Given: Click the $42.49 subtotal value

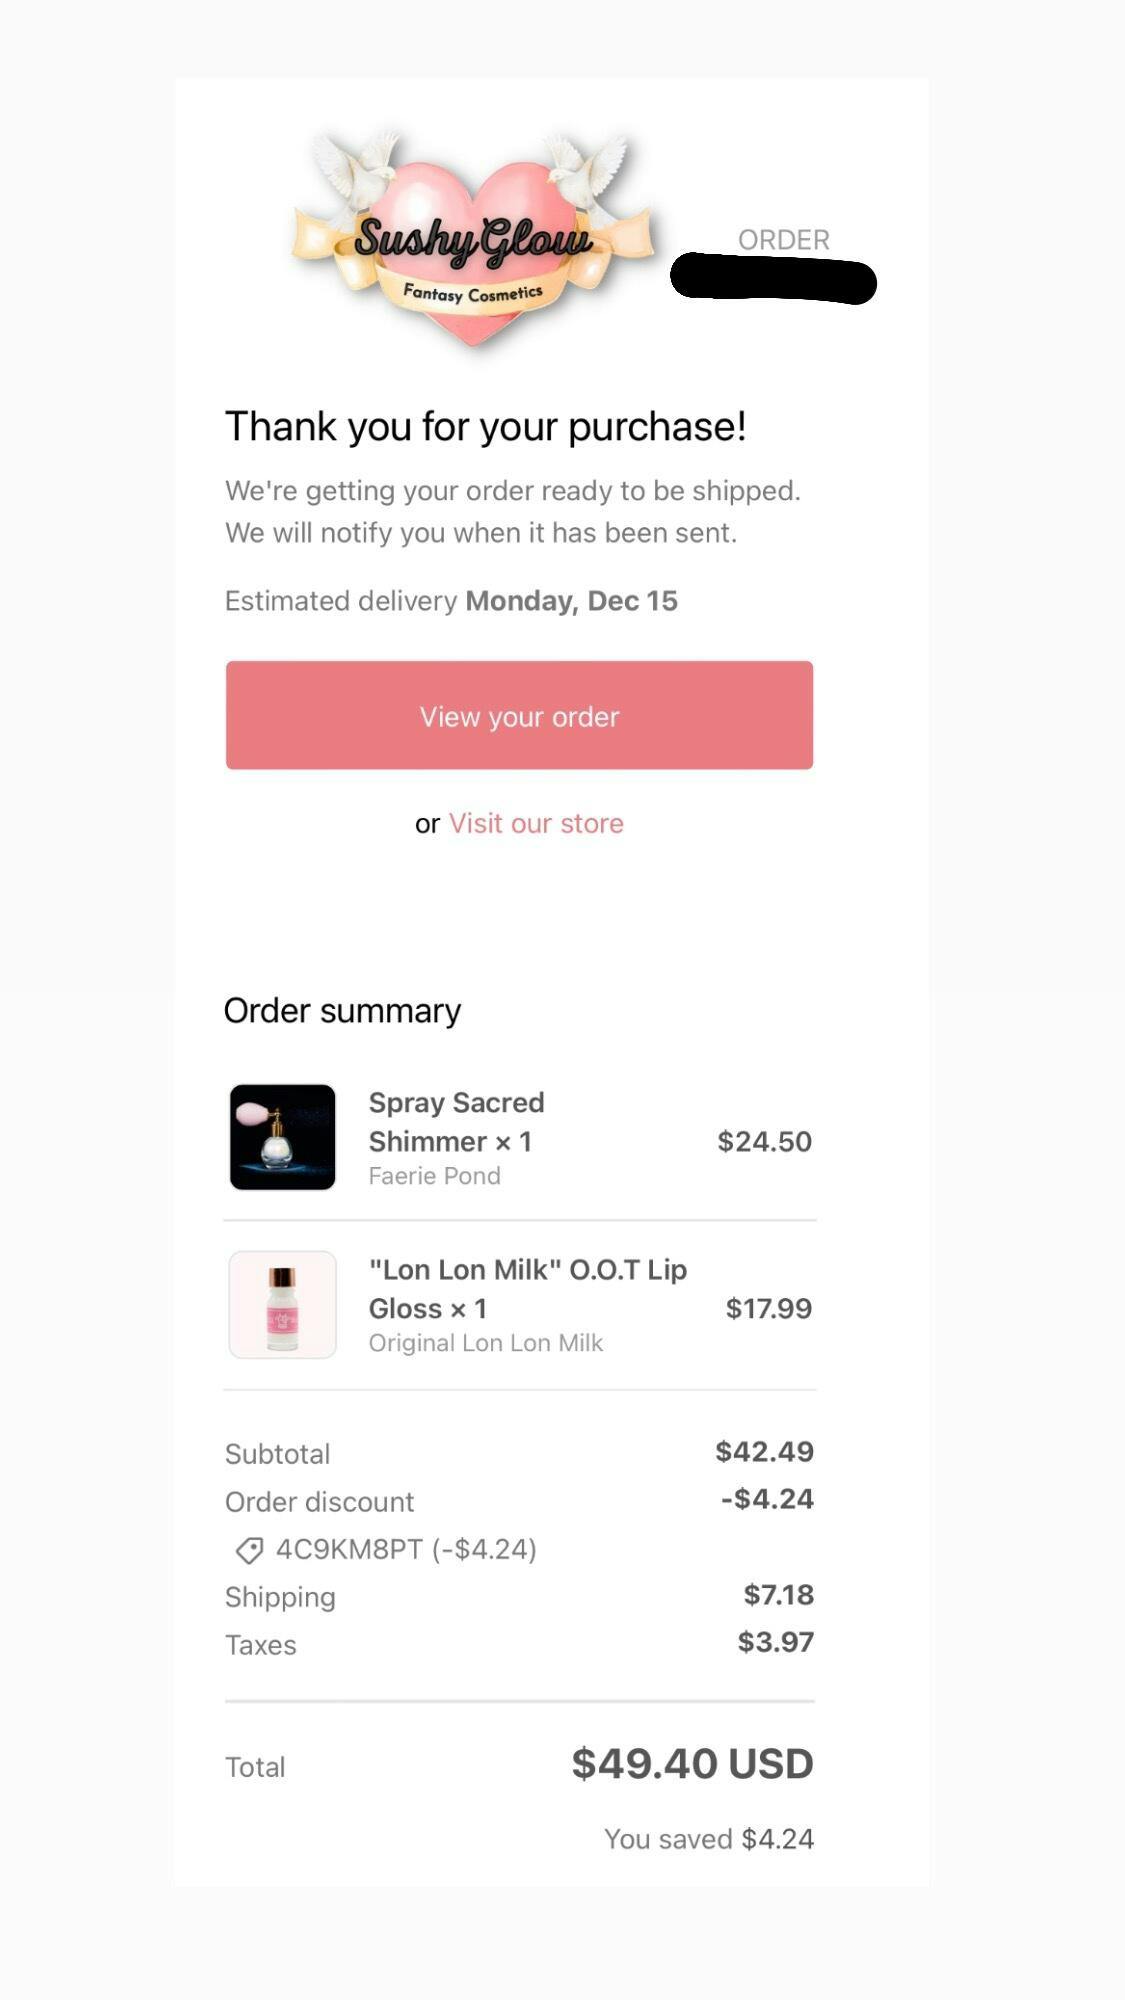Looking at the screenshot, I should [764, 1451].
